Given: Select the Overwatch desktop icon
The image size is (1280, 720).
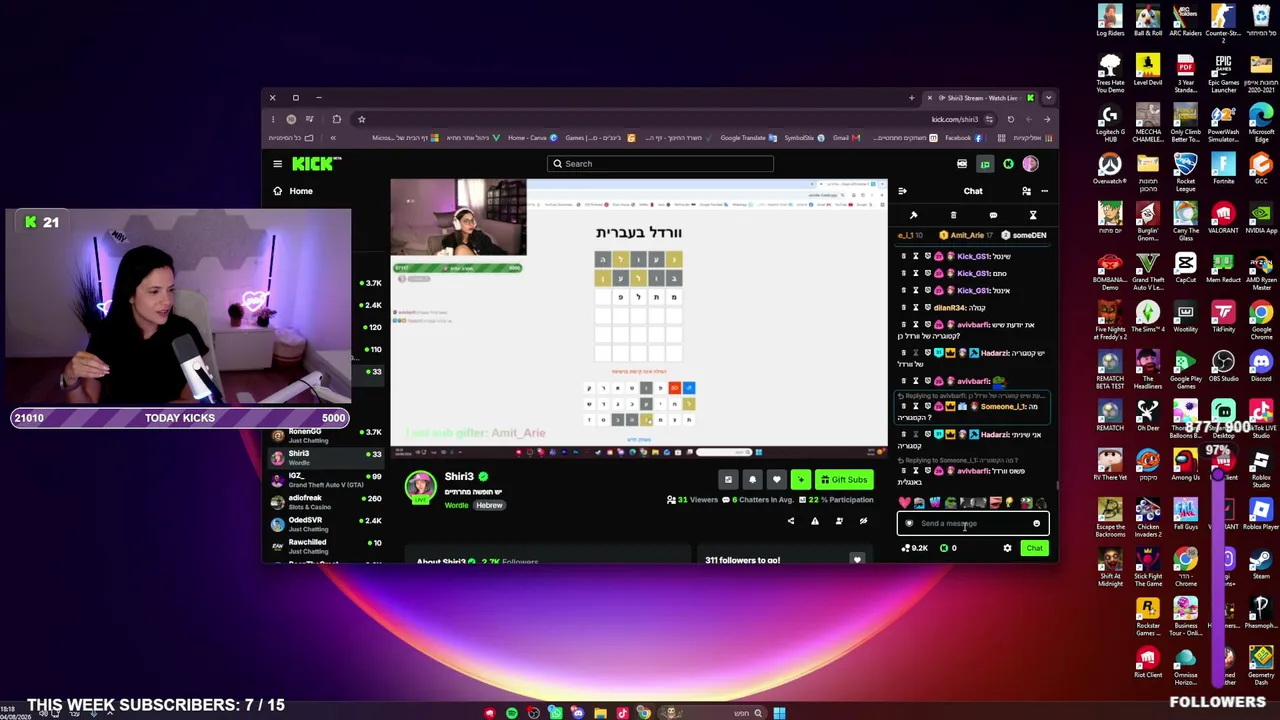Looking at the screenshot, I should tap(1110, 170).
